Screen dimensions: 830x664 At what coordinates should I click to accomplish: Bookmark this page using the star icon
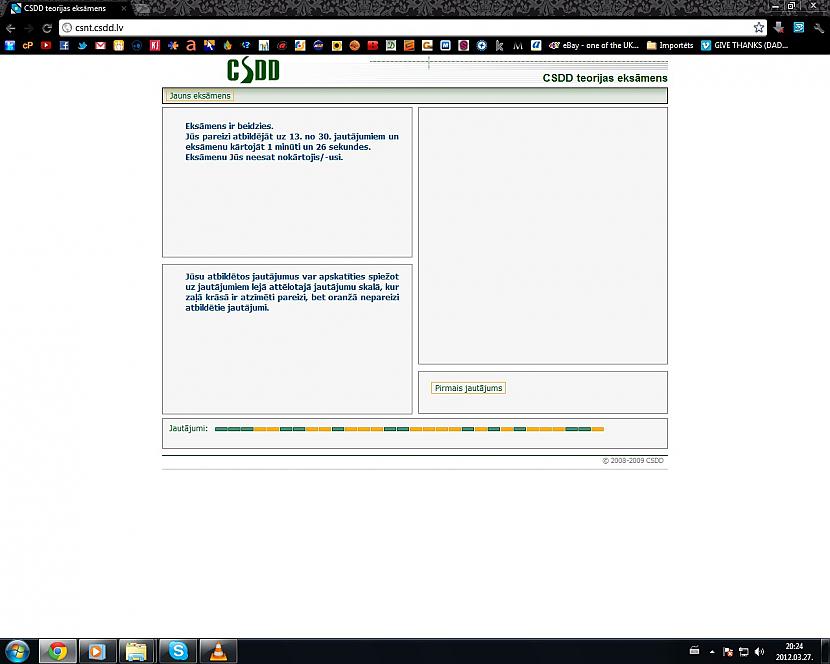(x=758, y=28)
